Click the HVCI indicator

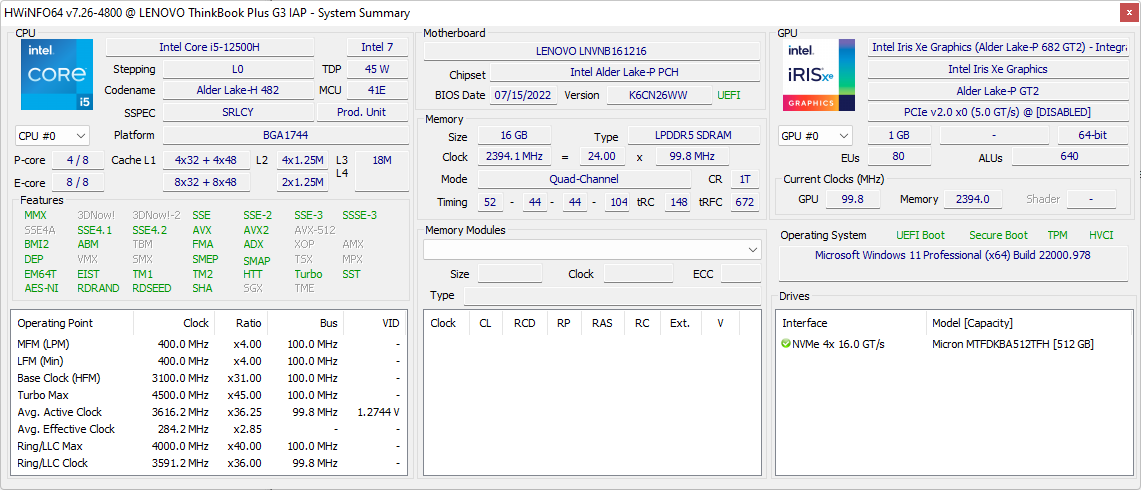(1101, 235)
